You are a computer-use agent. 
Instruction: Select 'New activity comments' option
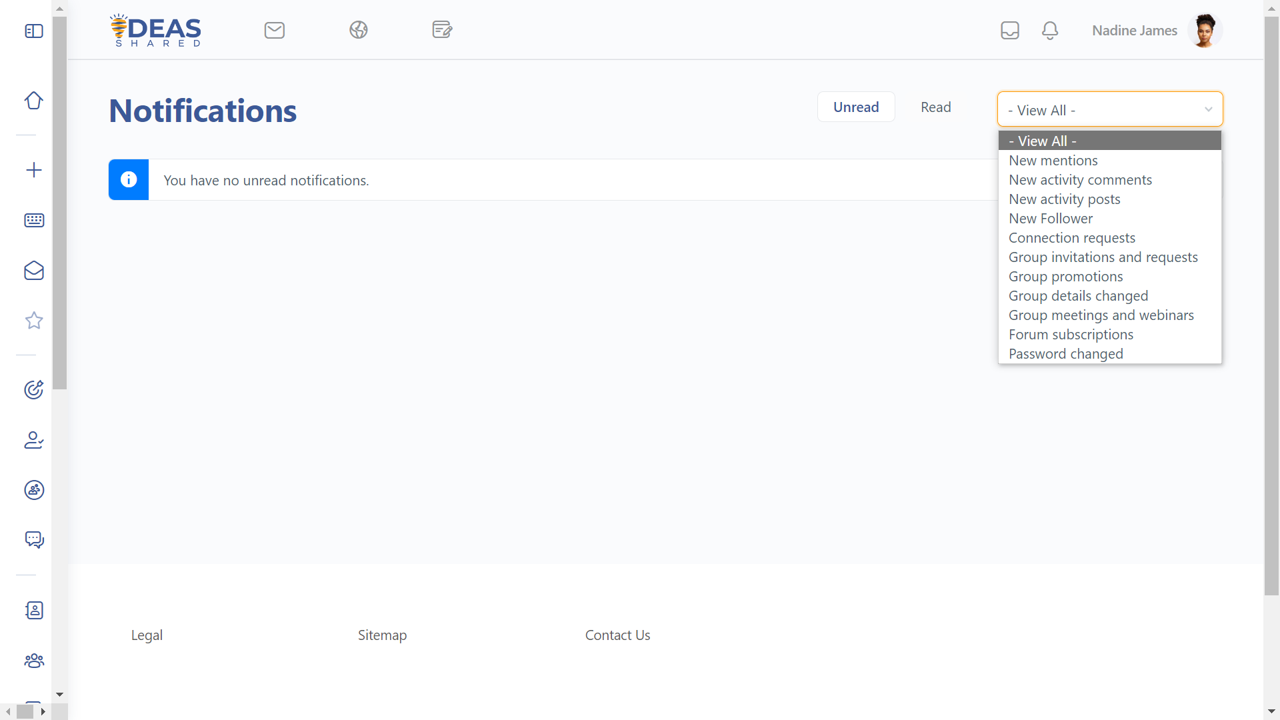click(x=1110, y=180)
